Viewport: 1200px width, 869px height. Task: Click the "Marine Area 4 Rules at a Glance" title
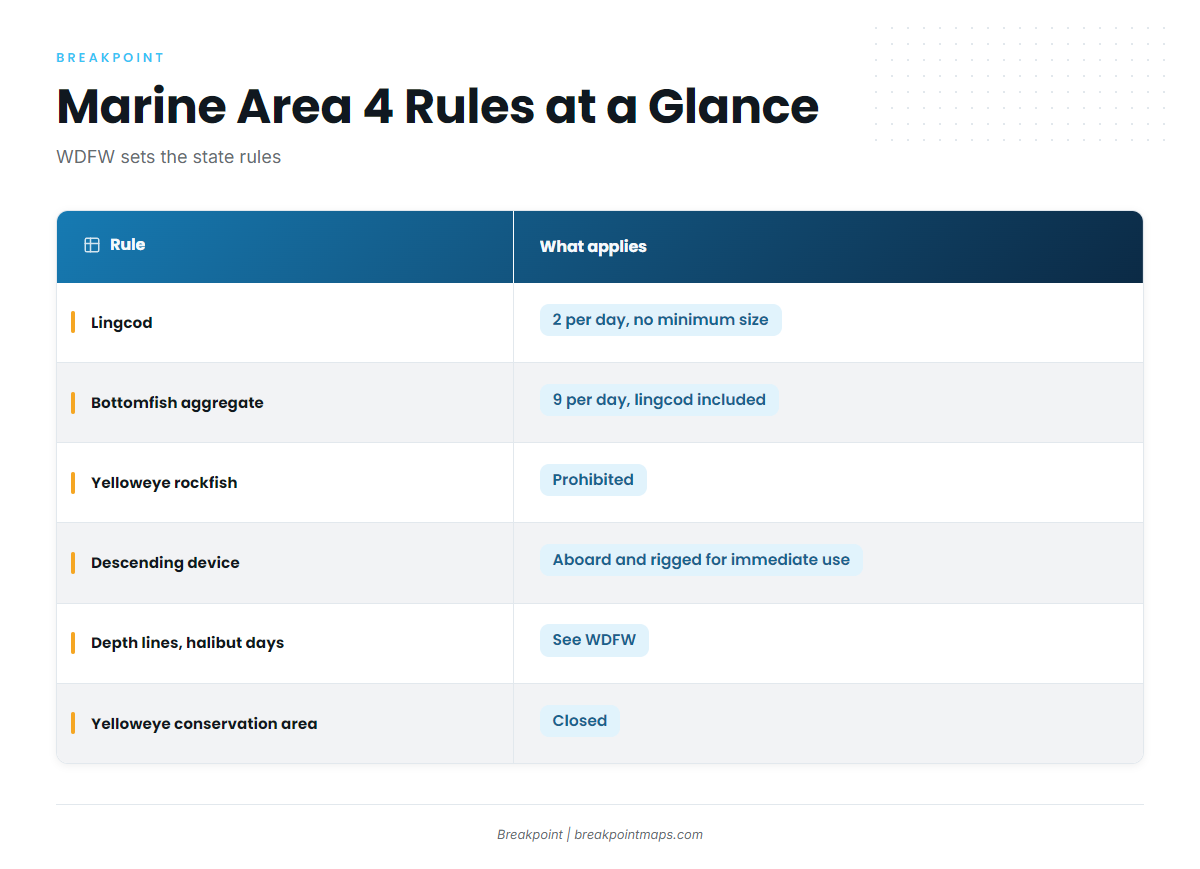coord(438,106)
